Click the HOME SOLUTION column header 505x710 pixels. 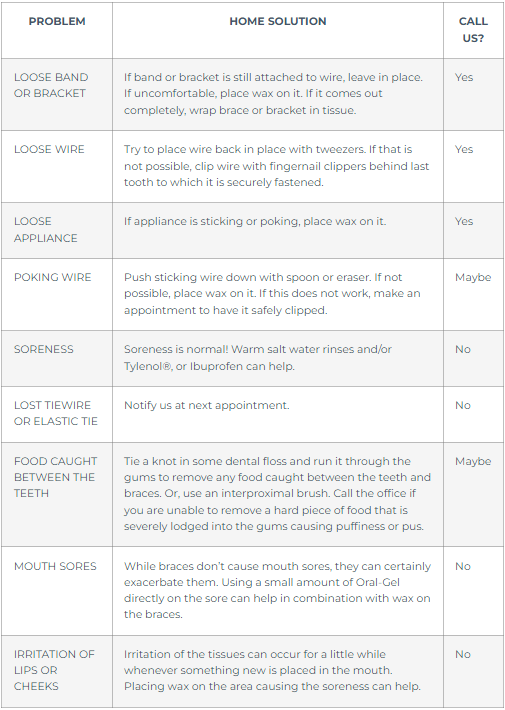[x=278, y=21]
